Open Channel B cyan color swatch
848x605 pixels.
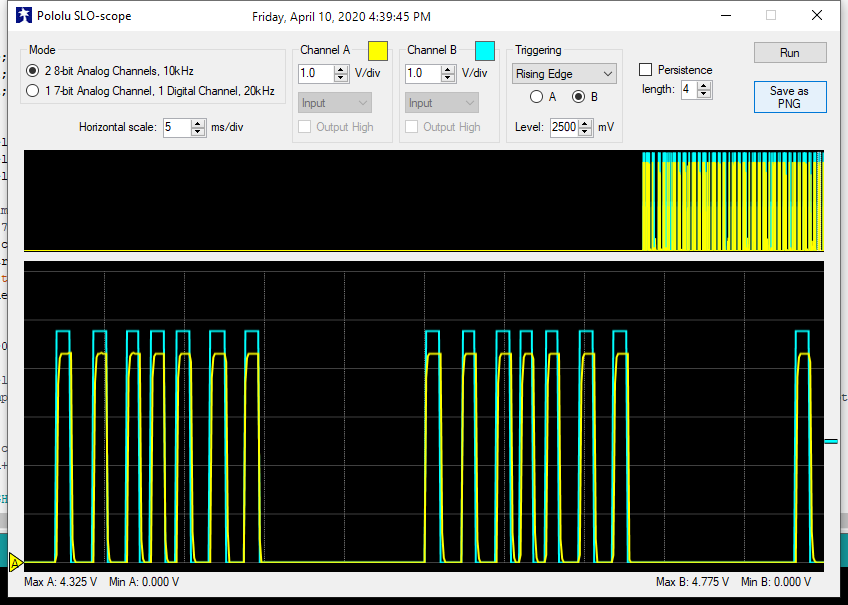coord(485,51)
